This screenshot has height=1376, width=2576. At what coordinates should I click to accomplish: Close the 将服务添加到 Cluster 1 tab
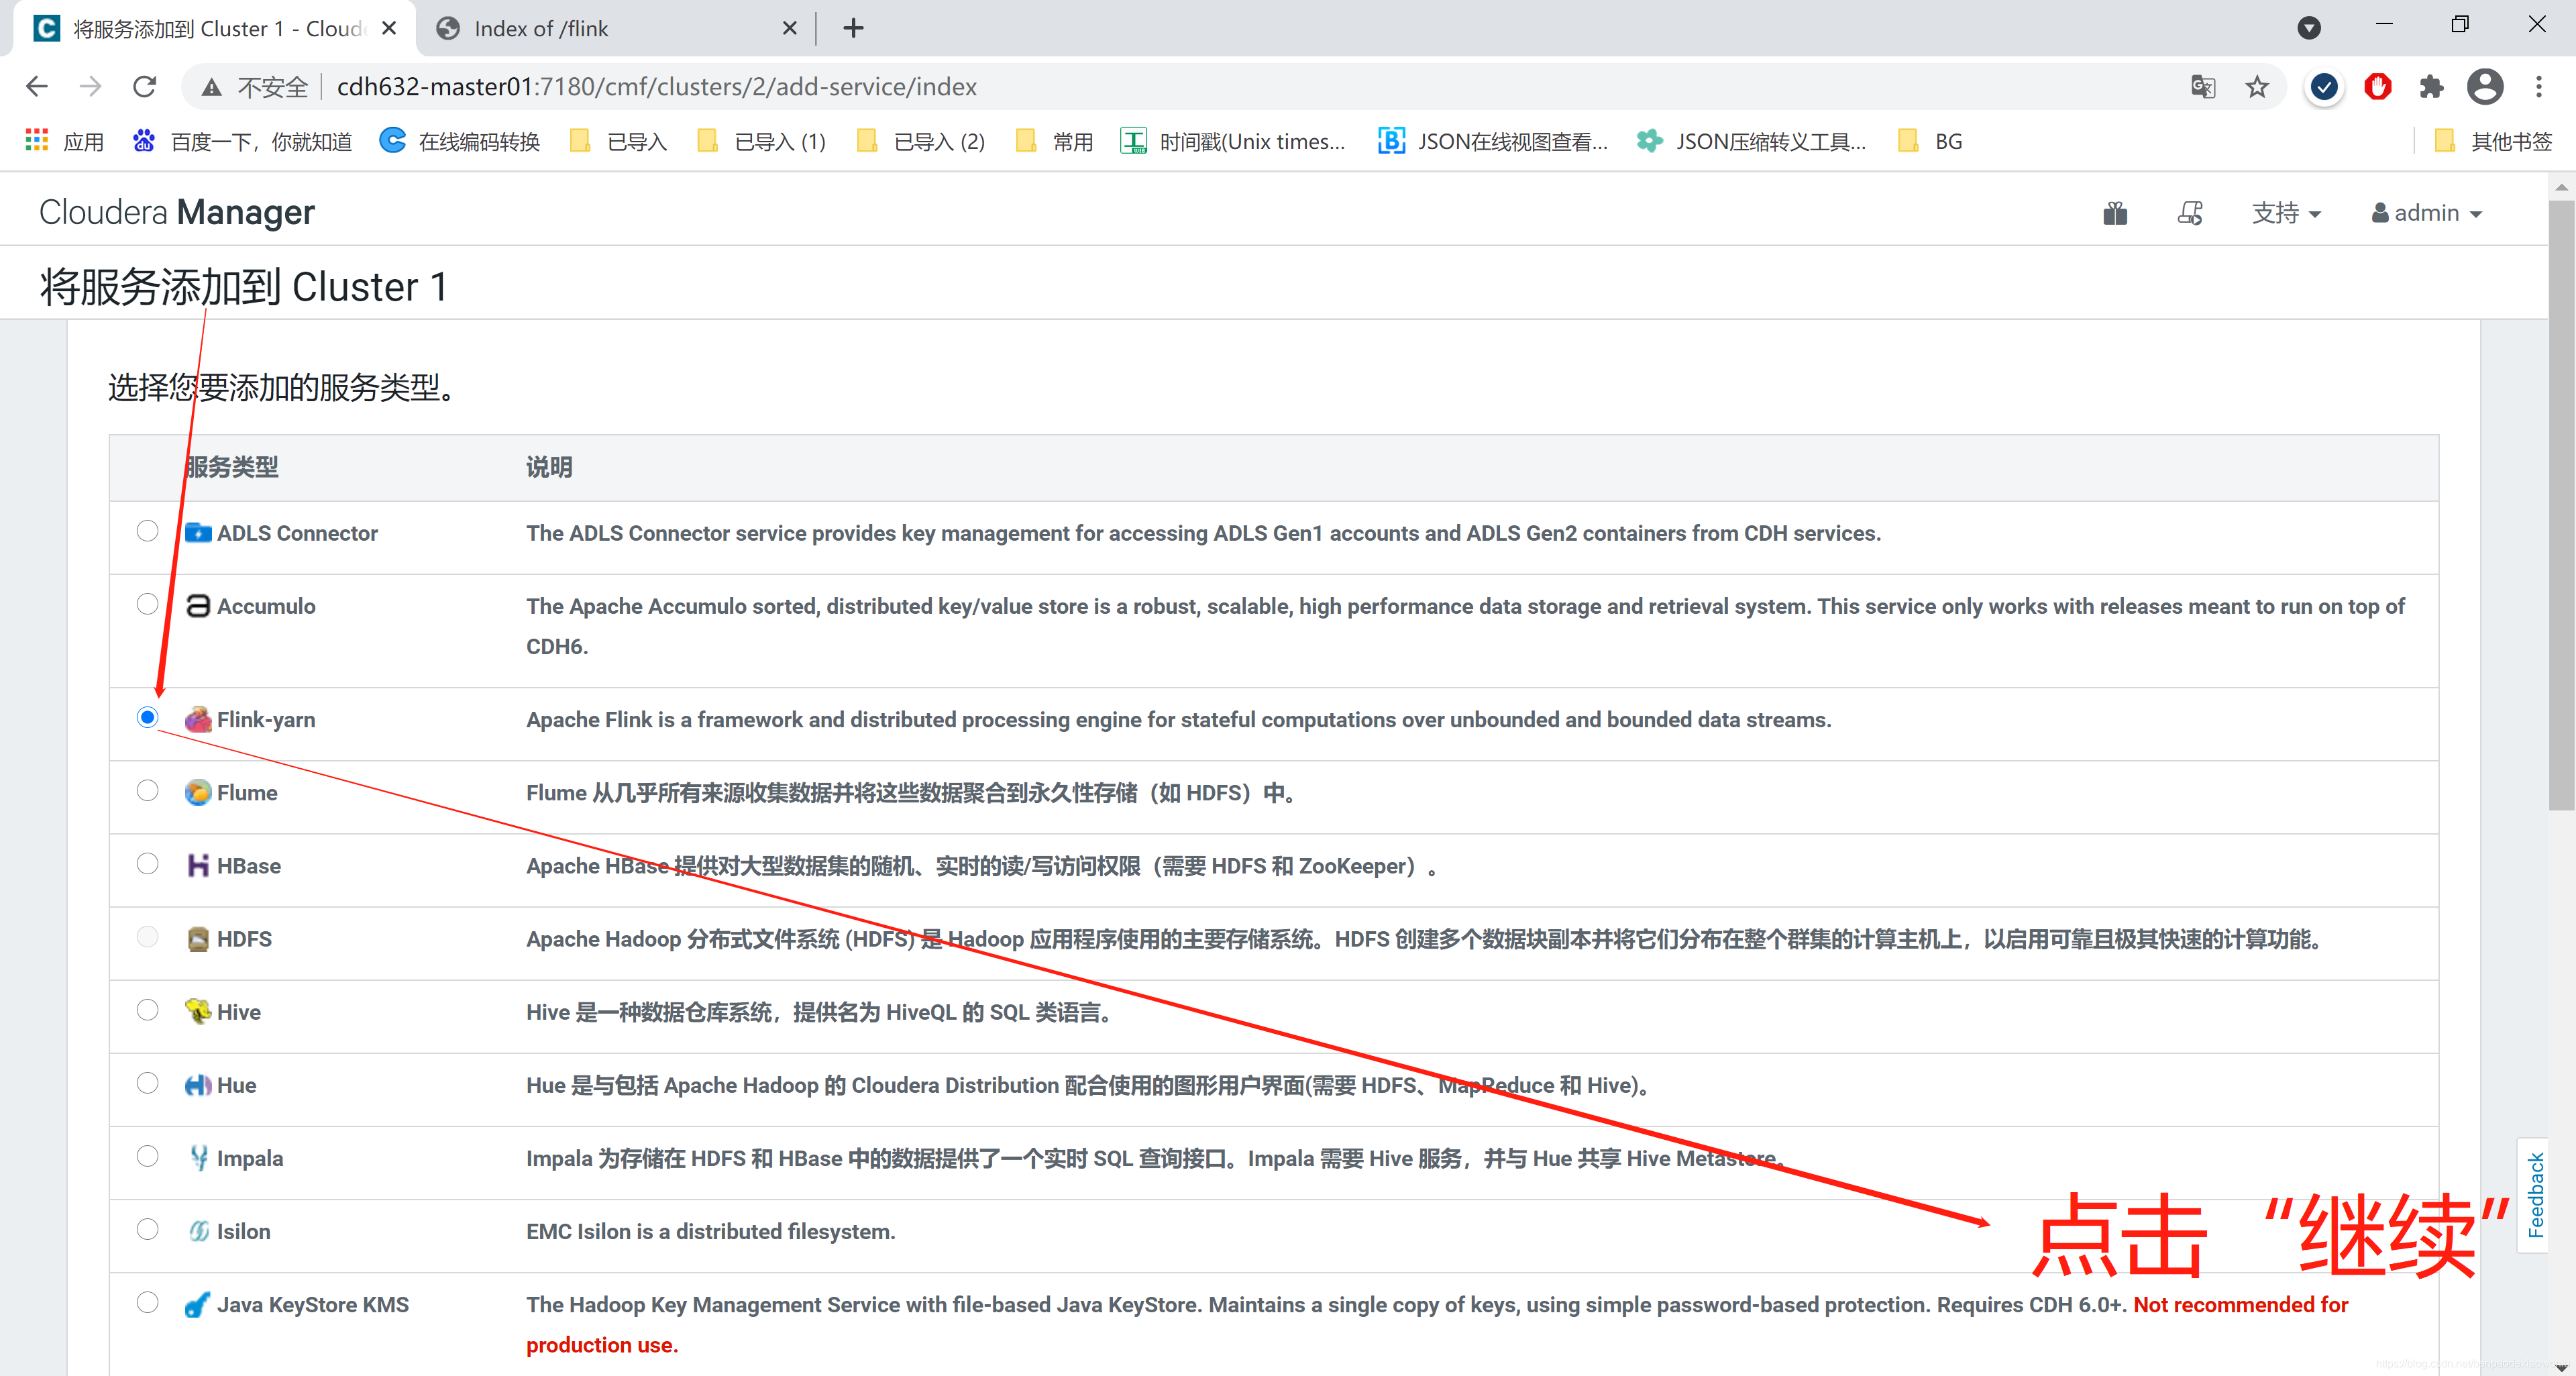pyautogui.click(x=389, y=28)
